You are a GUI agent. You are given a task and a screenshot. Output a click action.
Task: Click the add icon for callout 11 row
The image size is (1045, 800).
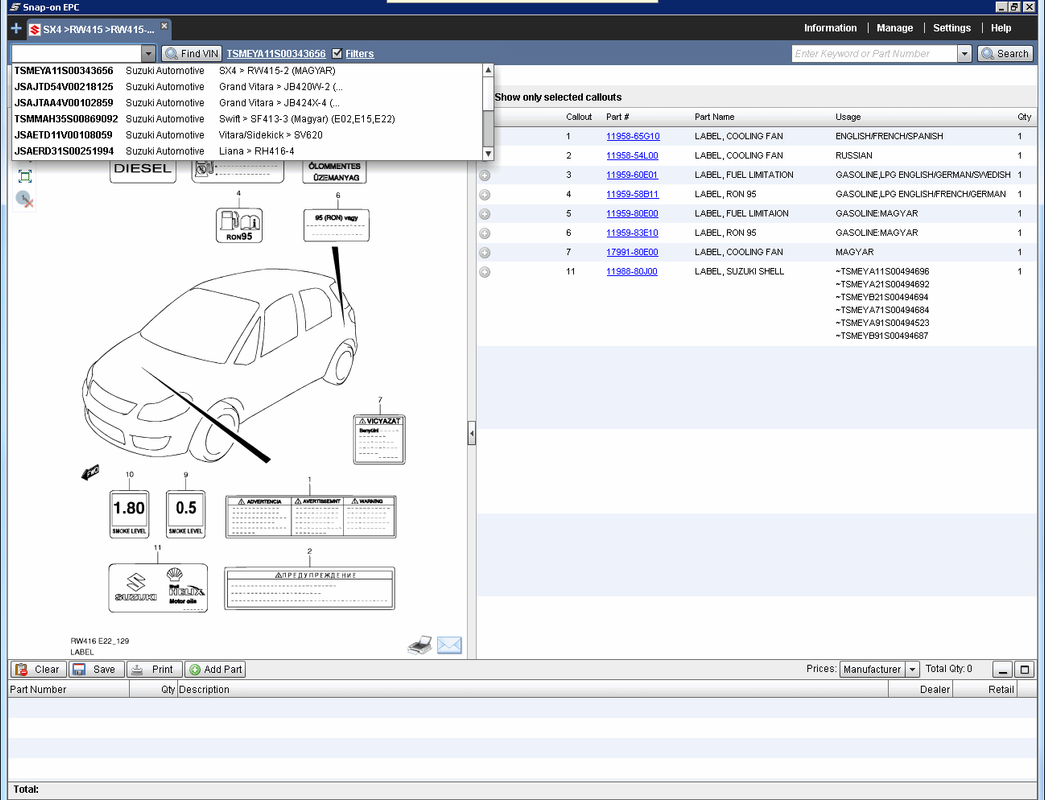pyautogui.click(x=485, y=272)
